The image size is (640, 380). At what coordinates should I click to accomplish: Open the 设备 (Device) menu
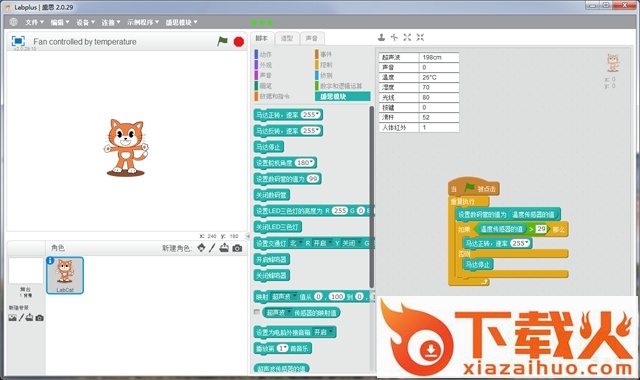click(x=85, y=22)
